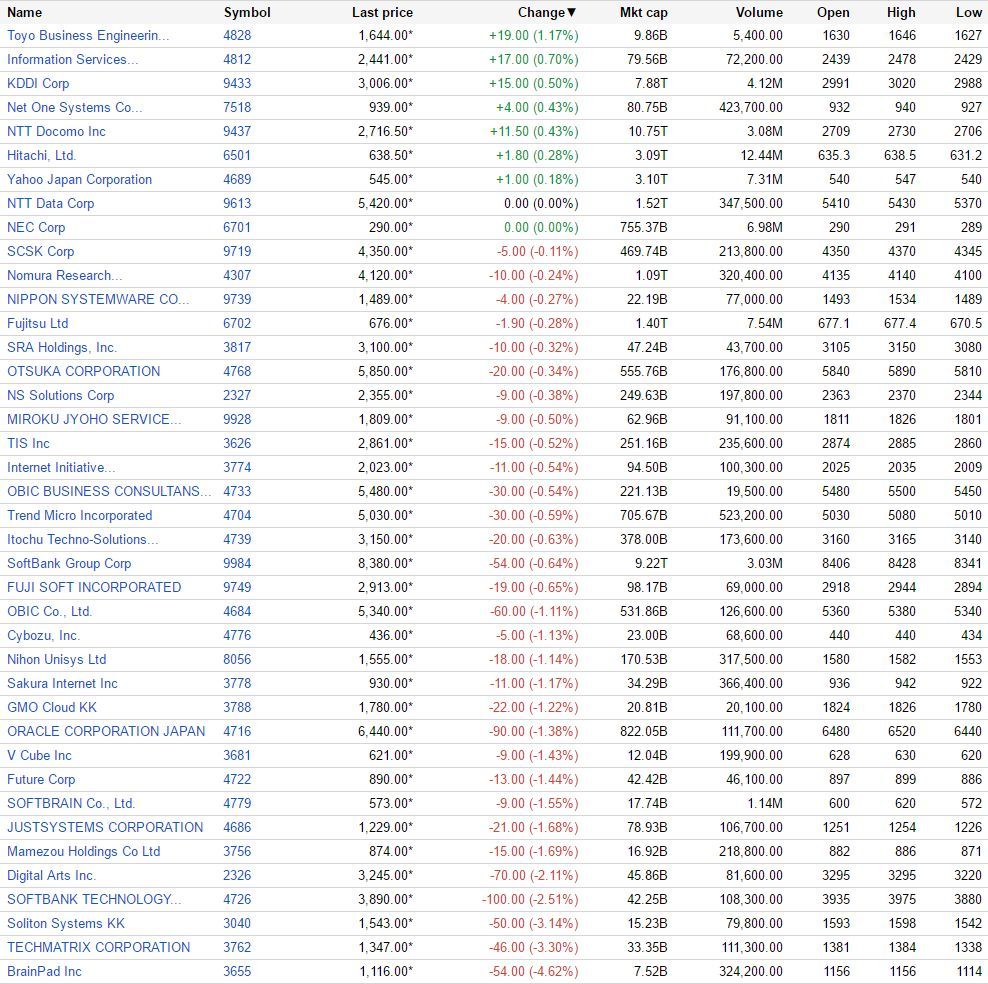Open SoftBank Group Corp link

tap(69, 563)
